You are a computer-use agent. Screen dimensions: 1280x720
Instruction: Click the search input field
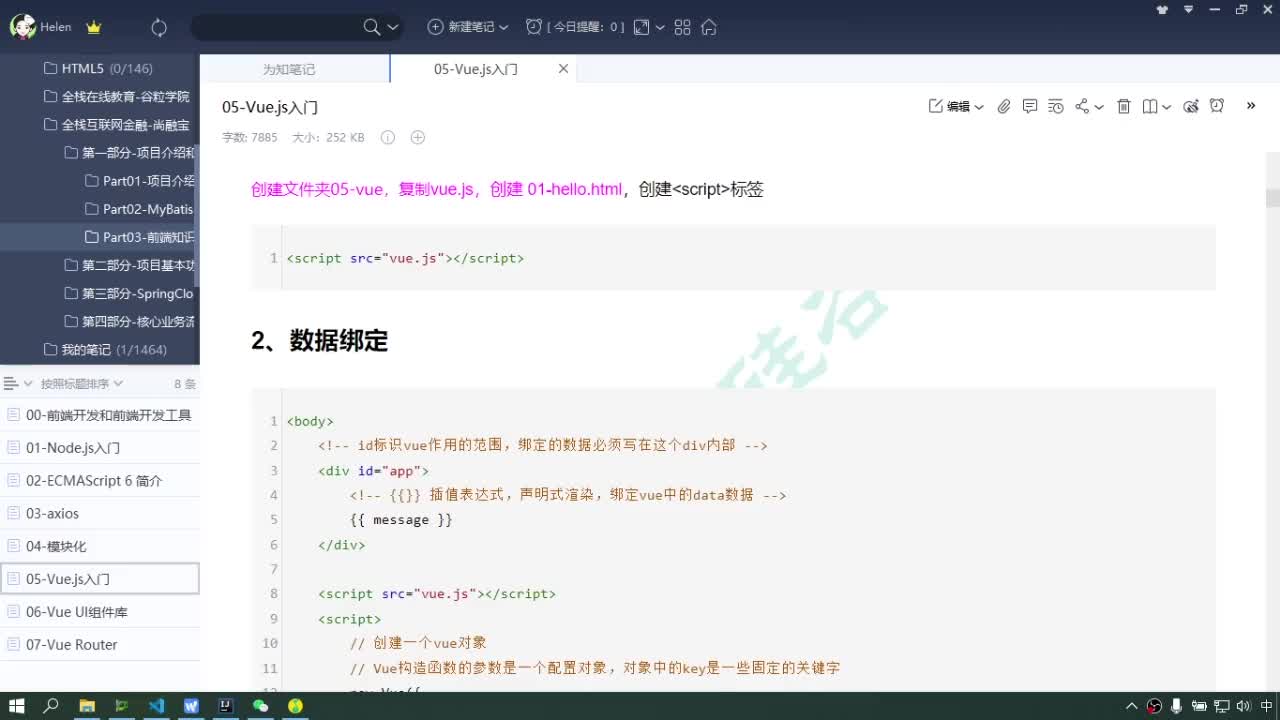click(277, 27)
